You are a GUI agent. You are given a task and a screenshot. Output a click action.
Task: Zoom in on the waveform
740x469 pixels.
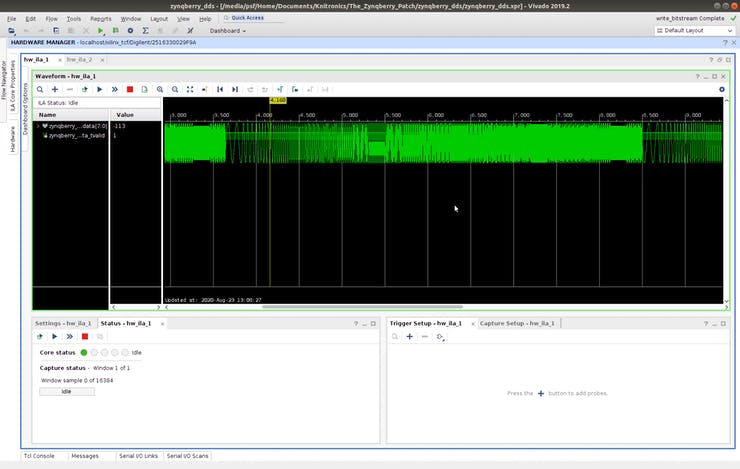click(160, 89)
